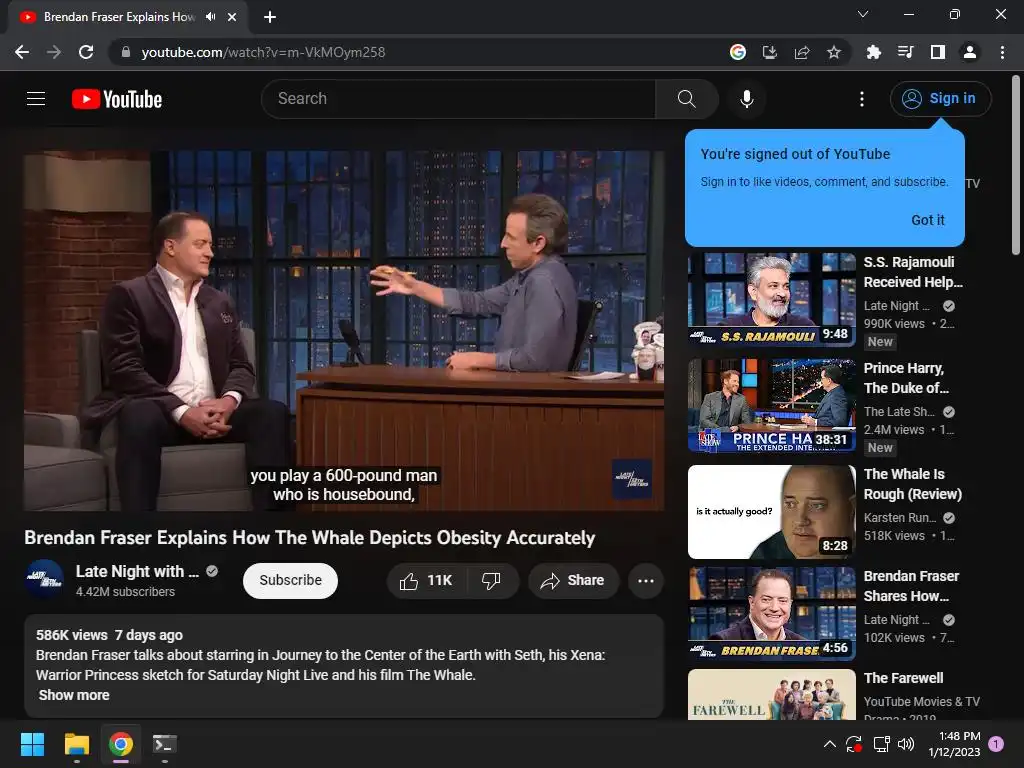This screenshot has height=768, width=1024.
Task: Click the address bar URL
Action: coord(263,52)
